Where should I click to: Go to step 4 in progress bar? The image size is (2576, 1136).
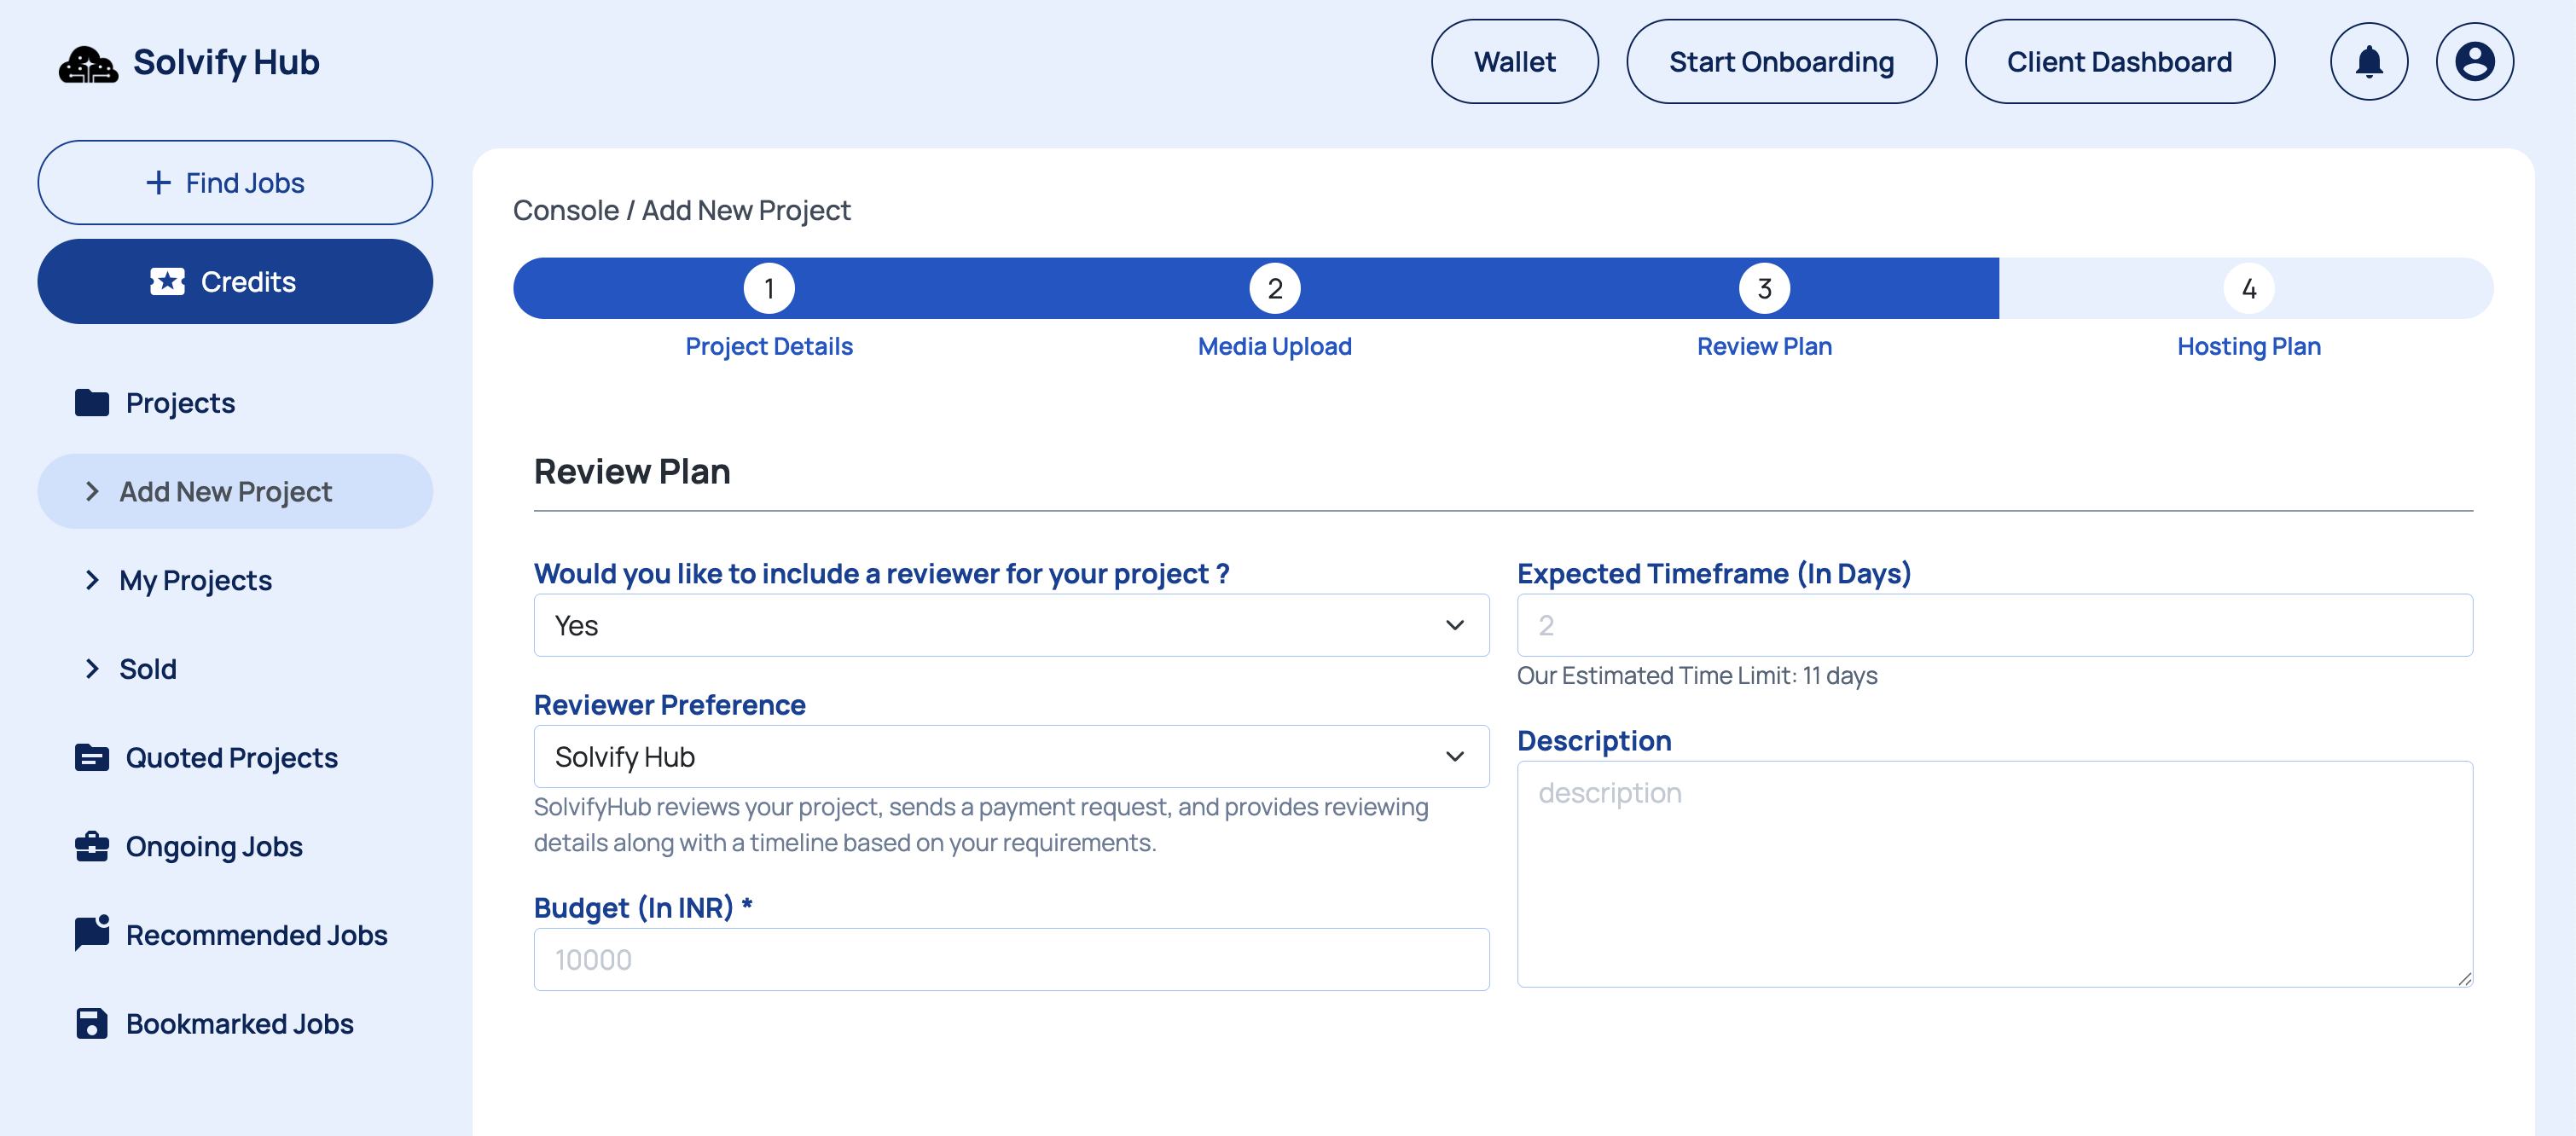pos(2249,289)
